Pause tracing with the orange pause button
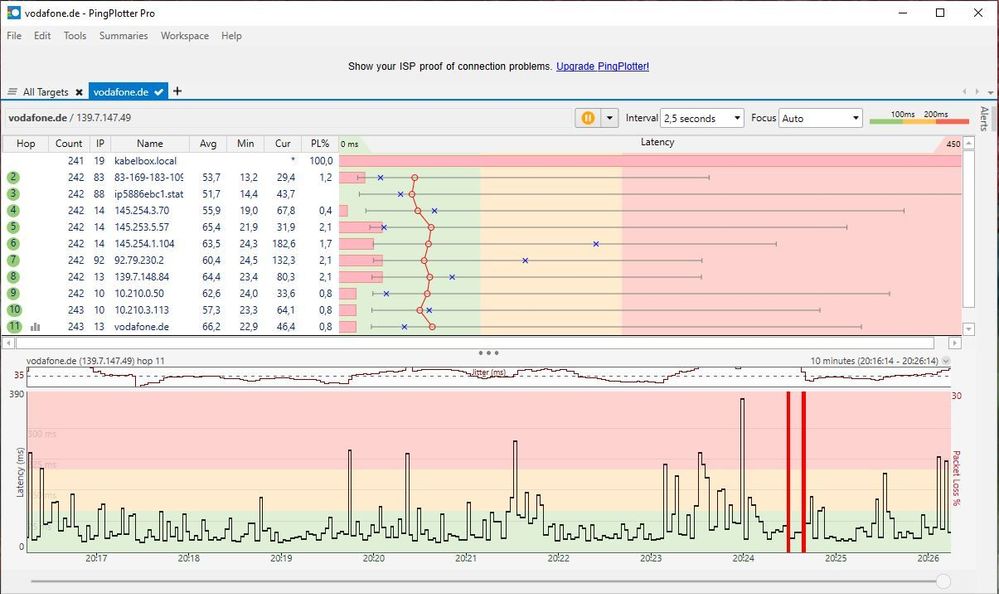 point(588,118)
